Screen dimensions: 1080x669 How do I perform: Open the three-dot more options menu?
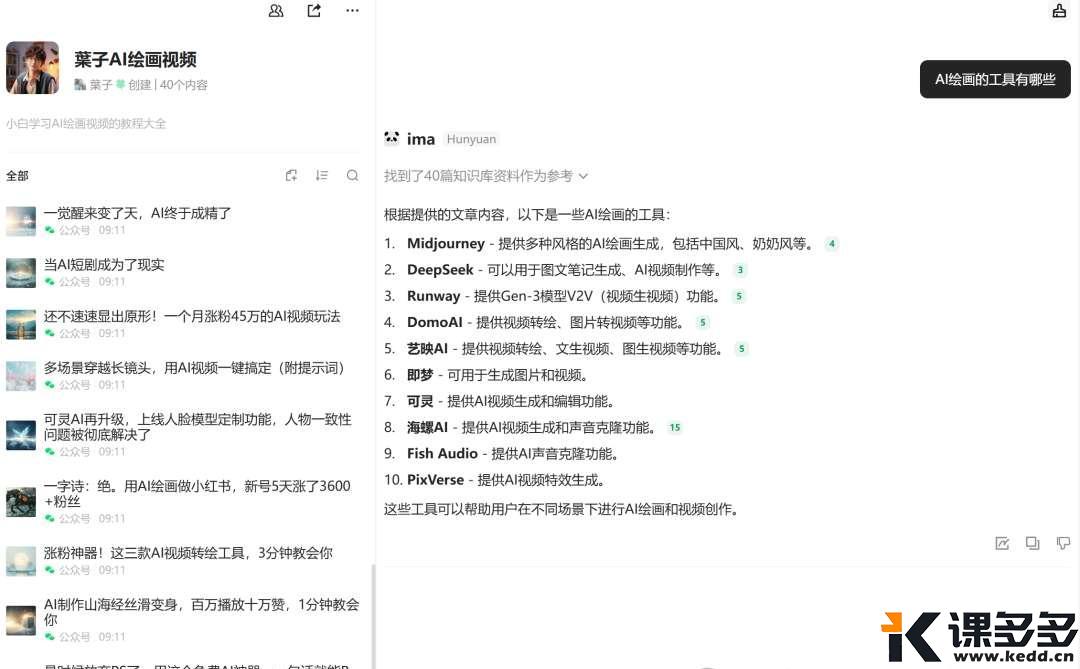coord(352,10)
